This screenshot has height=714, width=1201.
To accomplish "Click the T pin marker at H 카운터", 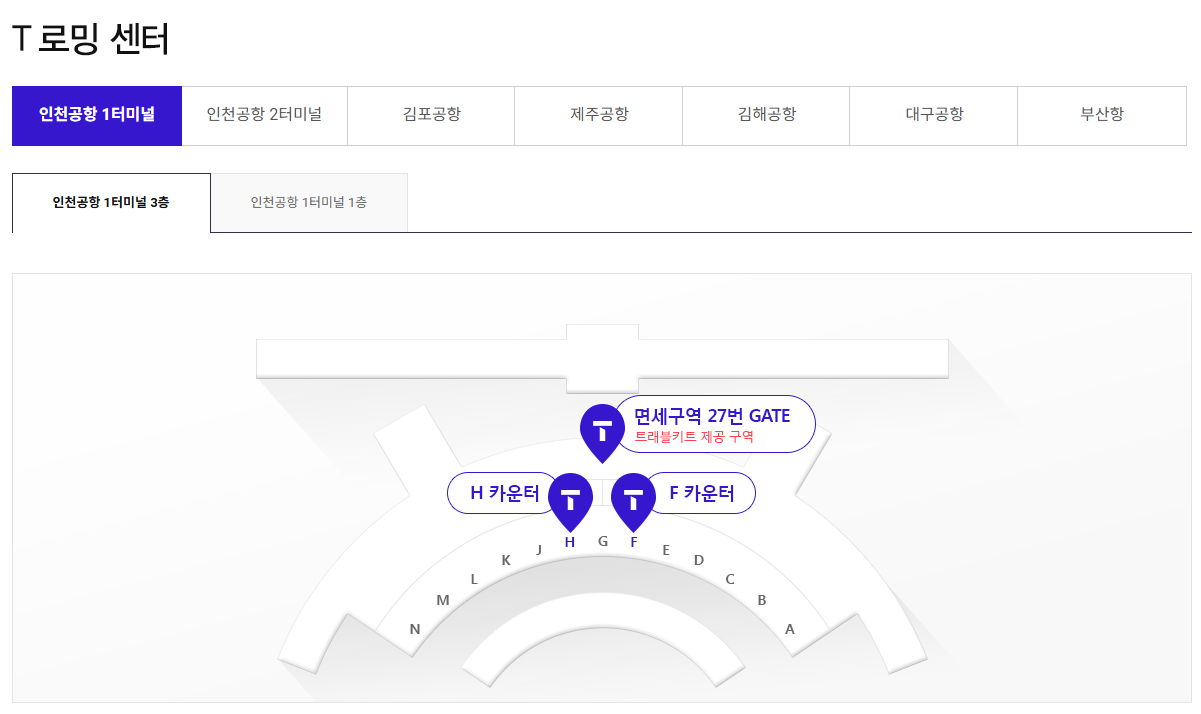I will 571,501.
